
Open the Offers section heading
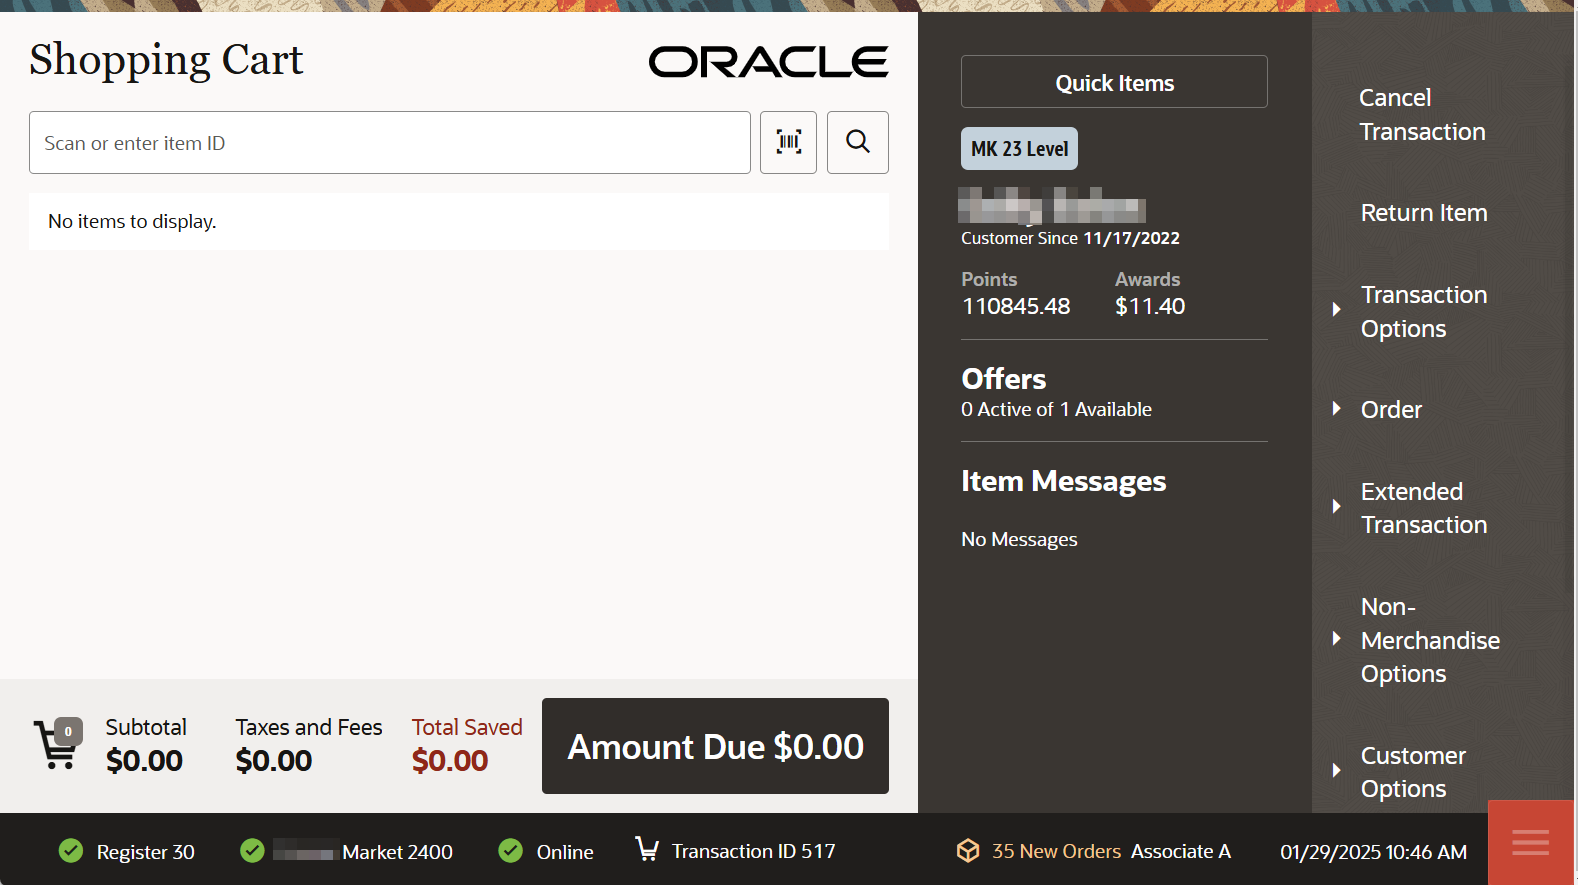pyautogui.click(x=1003, y=379)
